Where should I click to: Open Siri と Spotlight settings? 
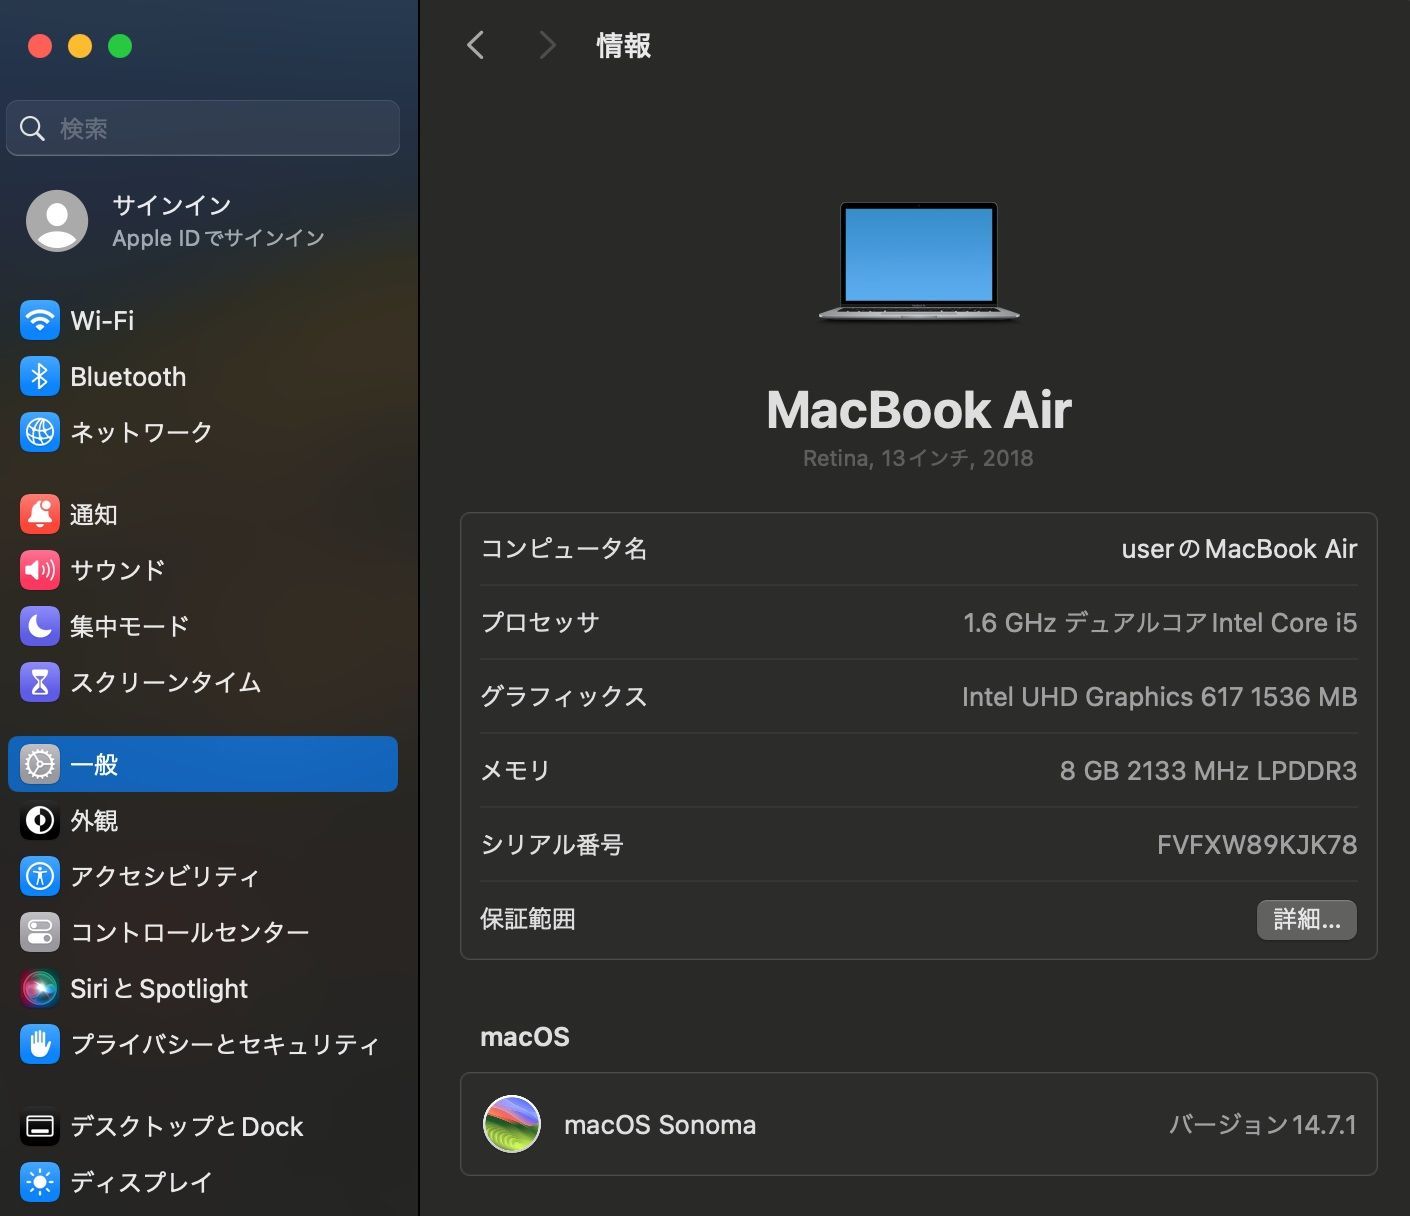pyautogui.click(x=203, y=989)
